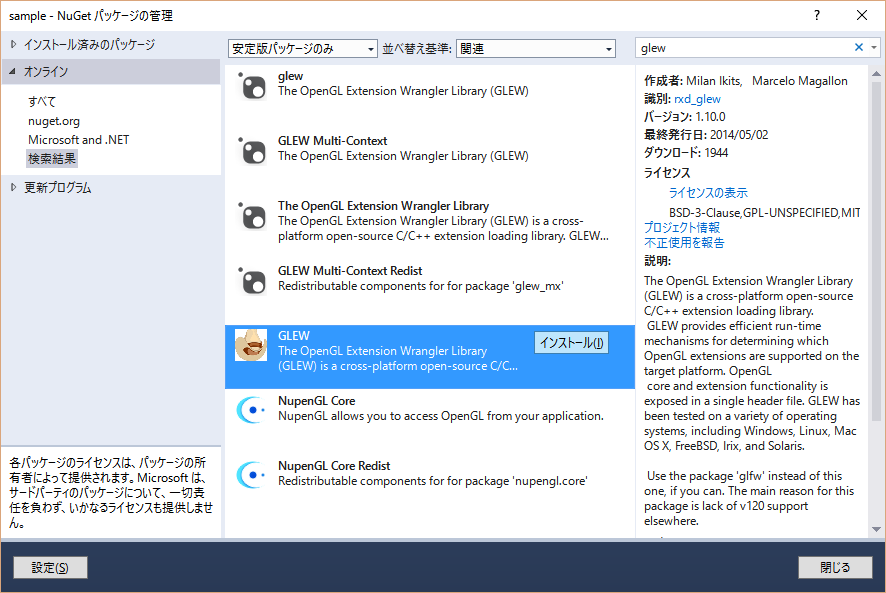Select GLEW Multi-Context Redist title

pyautogui.click(x=350, y=271)
